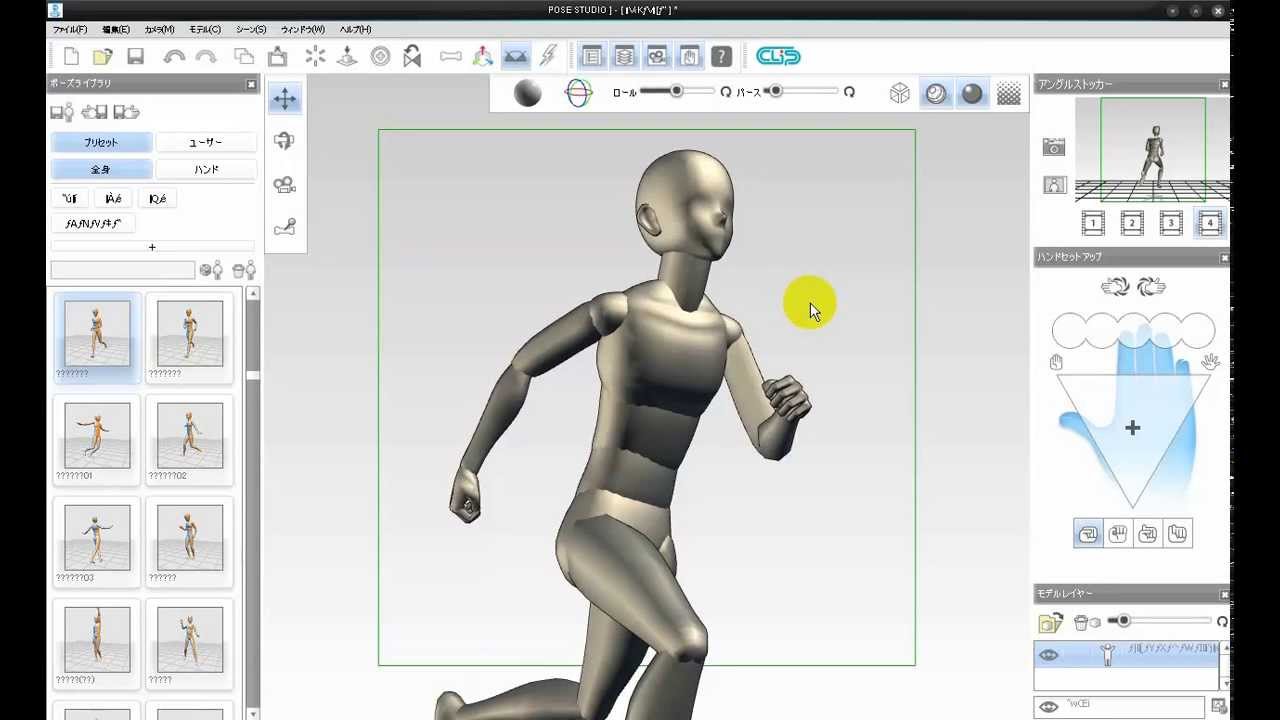Select the dark solid sphere shading mode
Viewport: 1280px width, 720px height.
pyautogui.click(x=972, y=93)
